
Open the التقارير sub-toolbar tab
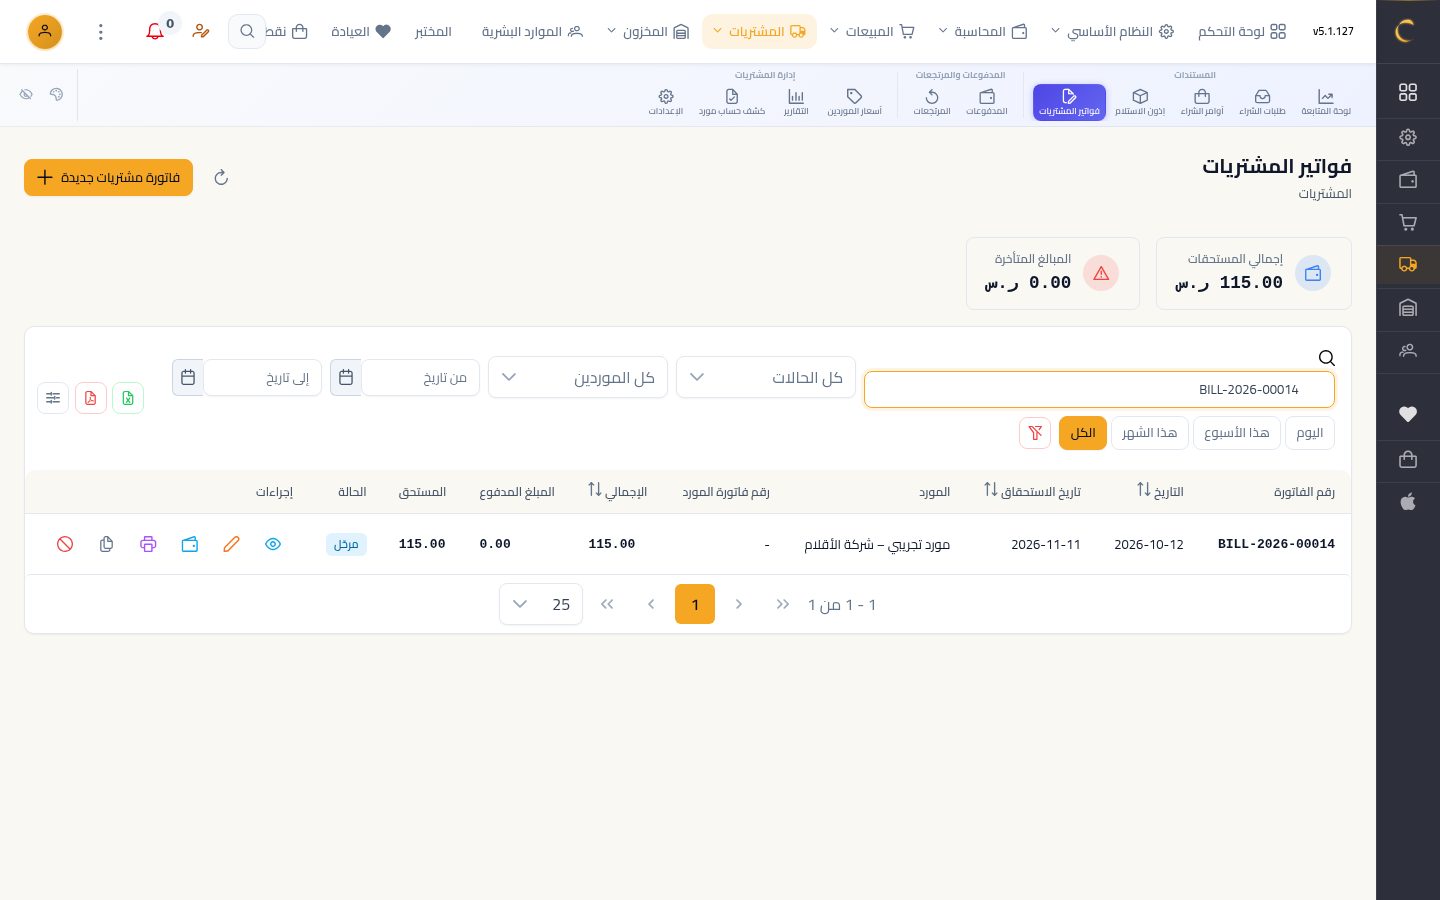tap(796, 102)
